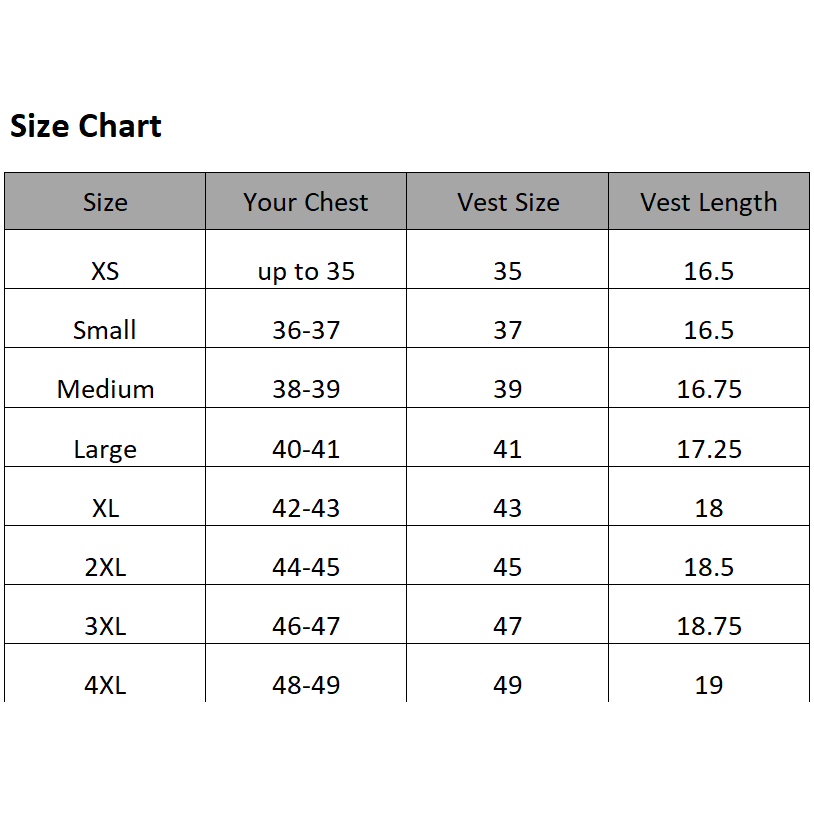Select the 2XL size row label
The height and width of the screenshot is (814, 814).
105,567
